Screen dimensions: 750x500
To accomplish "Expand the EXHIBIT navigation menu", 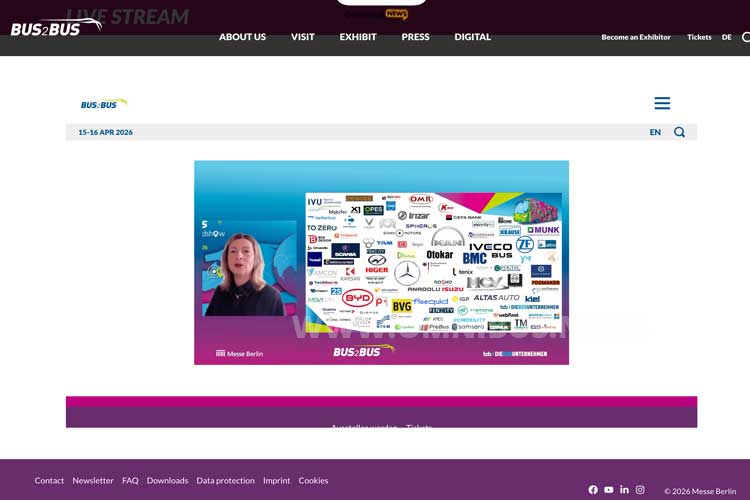I will (358, 37).
